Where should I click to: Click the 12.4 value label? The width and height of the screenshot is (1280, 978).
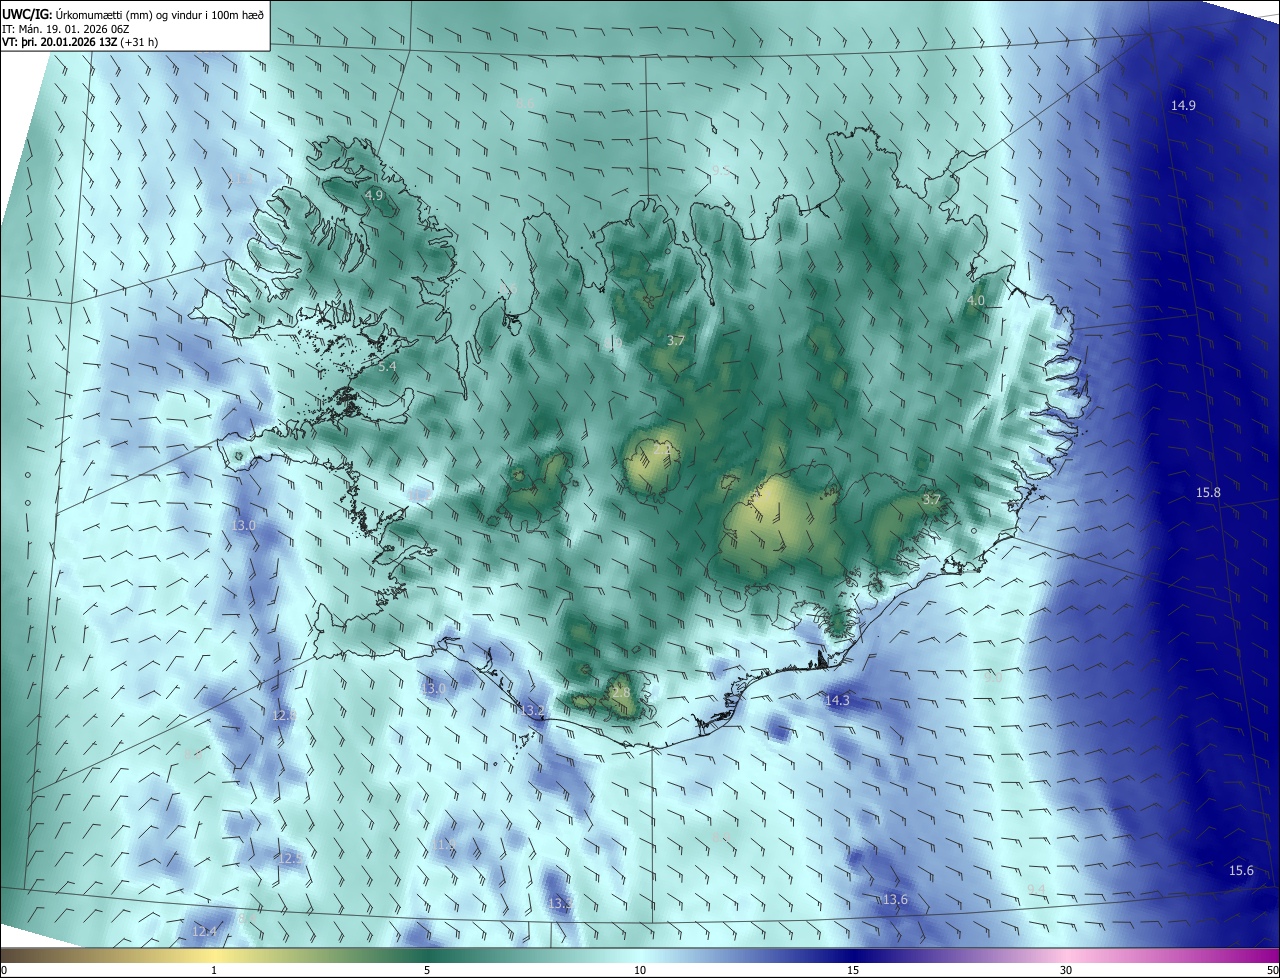tap(204, 932)
